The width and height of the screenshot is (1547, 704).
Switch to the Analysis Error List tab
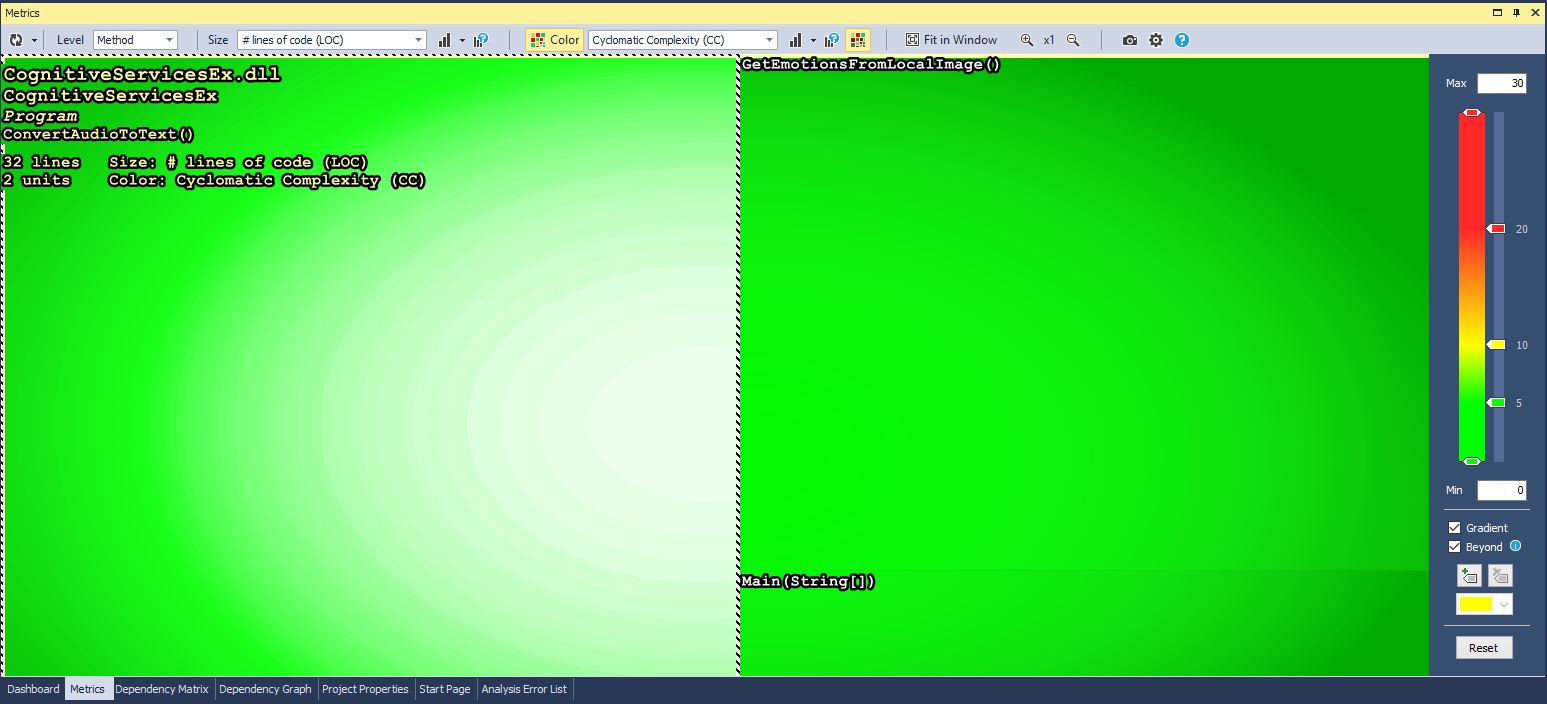(524, 689)
